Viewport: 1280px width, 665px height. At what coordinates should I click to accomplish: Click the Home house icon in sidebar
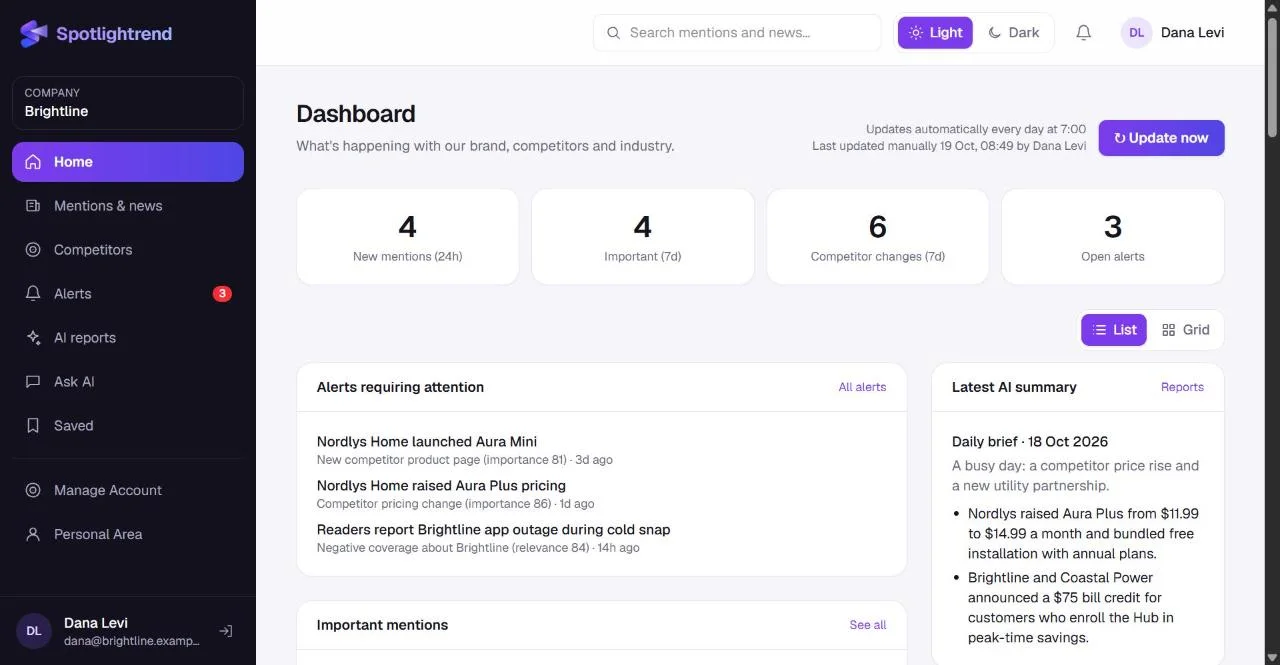33,162
